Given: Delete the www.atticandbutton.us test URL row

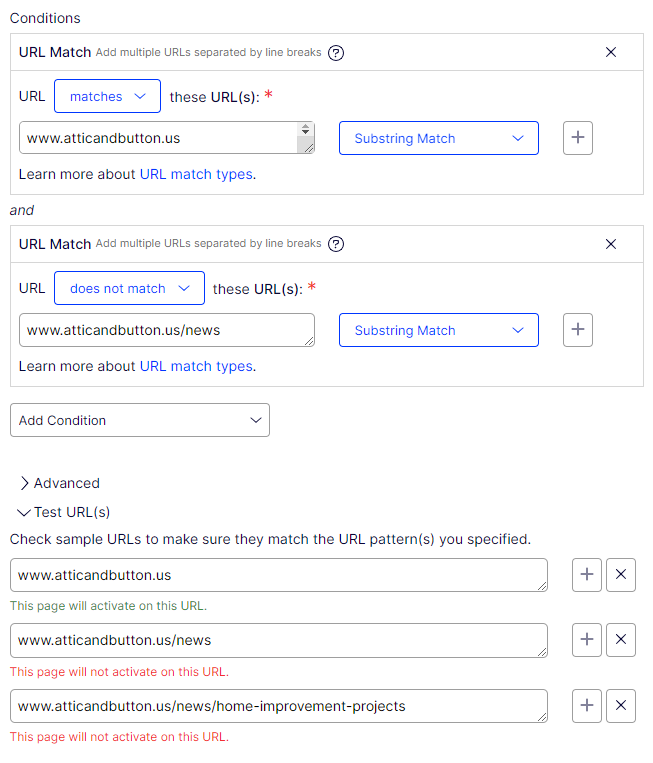Looking at the screenshot, I should [x=621, y=575].
